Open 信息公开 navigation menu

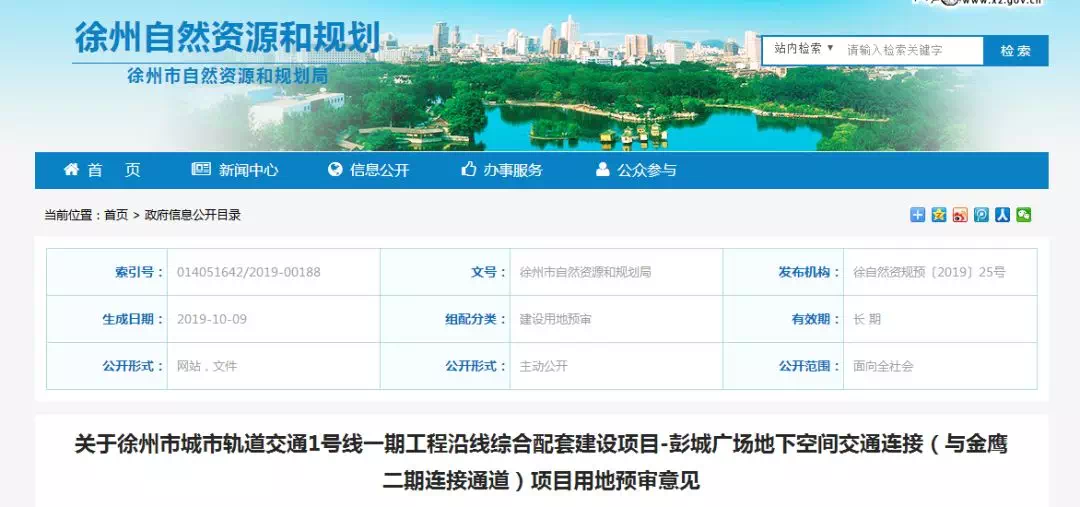(x=368, y=170)
